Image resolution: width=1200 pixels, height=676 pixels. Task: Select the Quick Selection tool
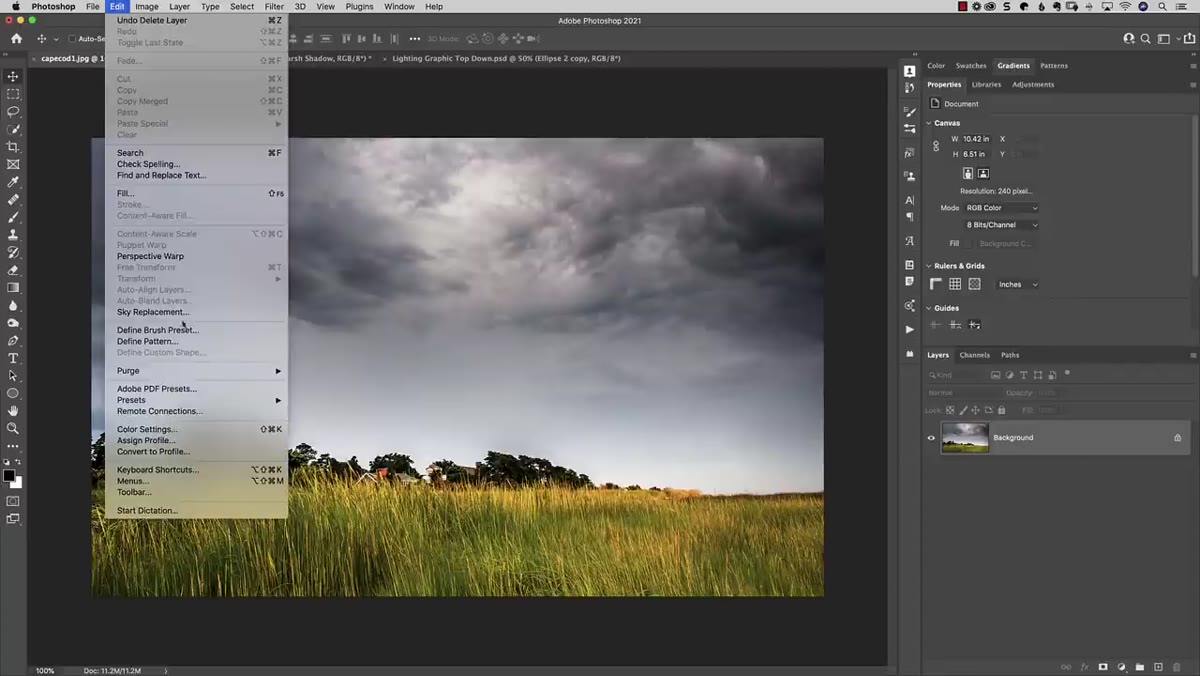pos(13,129)
